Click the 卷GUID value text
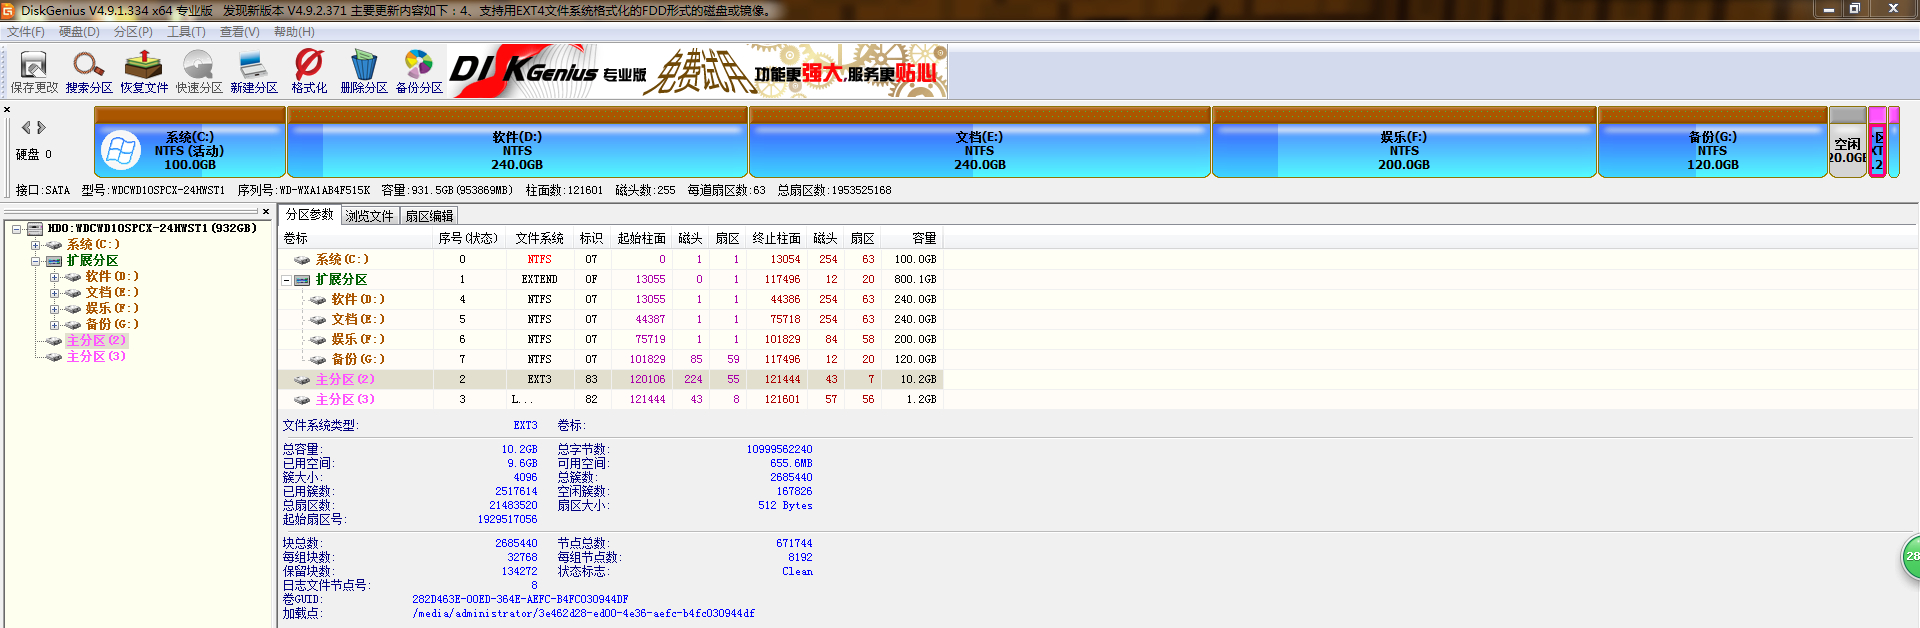 click(520, 600)
